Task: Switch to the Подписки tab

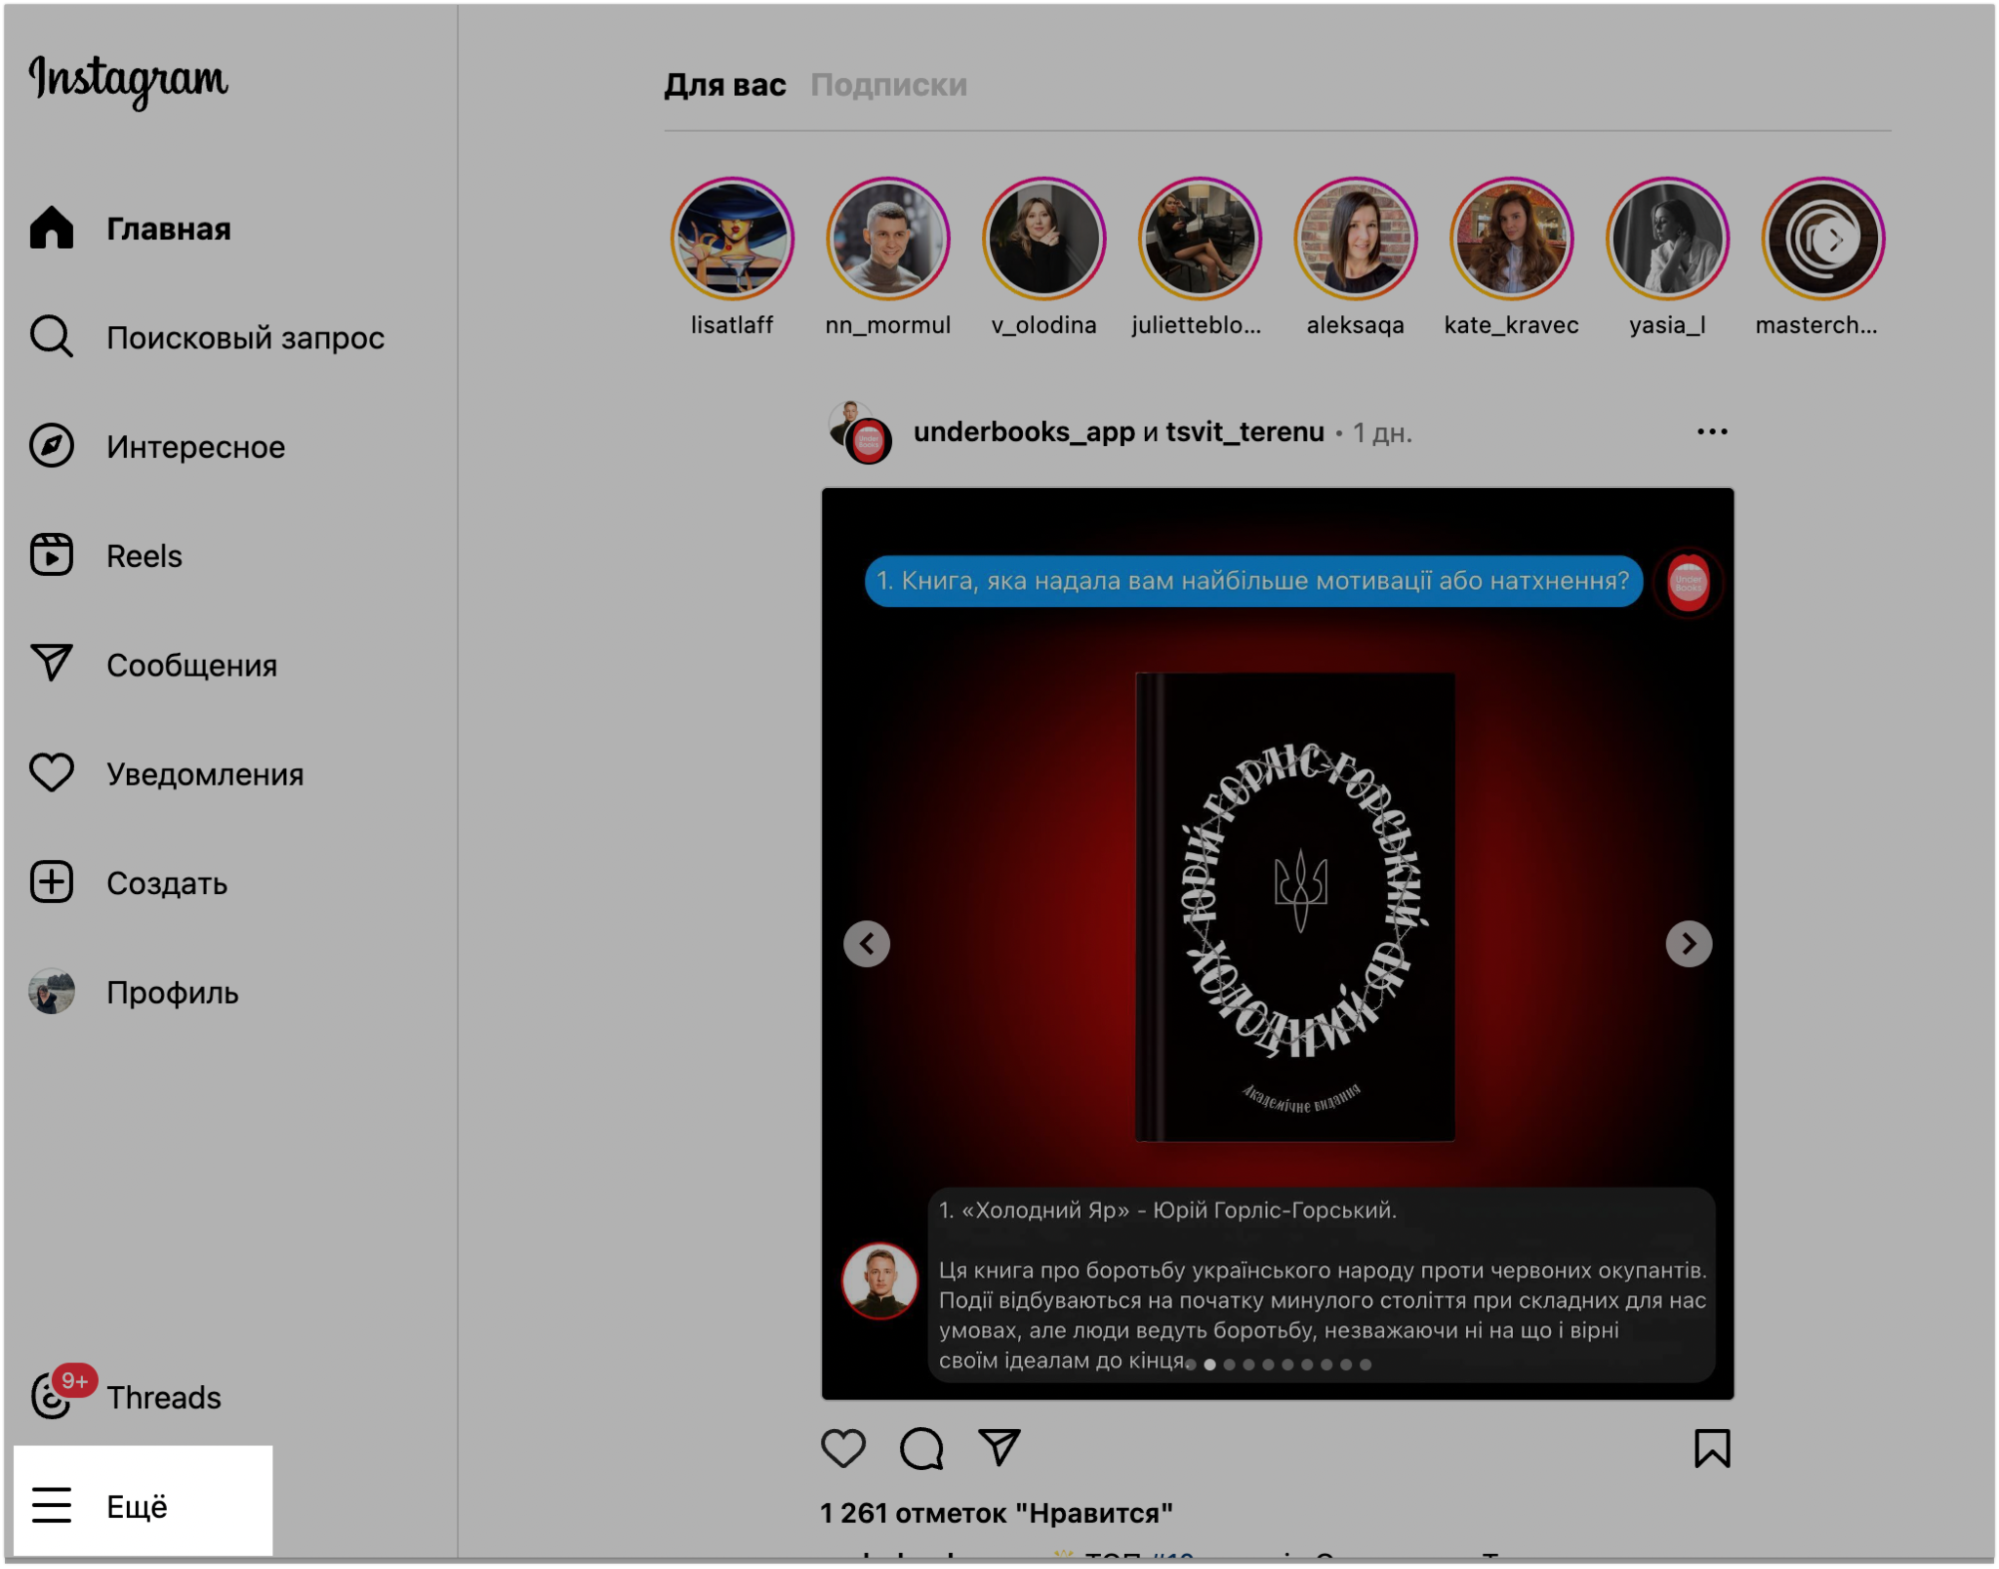Action: point(889,85)
